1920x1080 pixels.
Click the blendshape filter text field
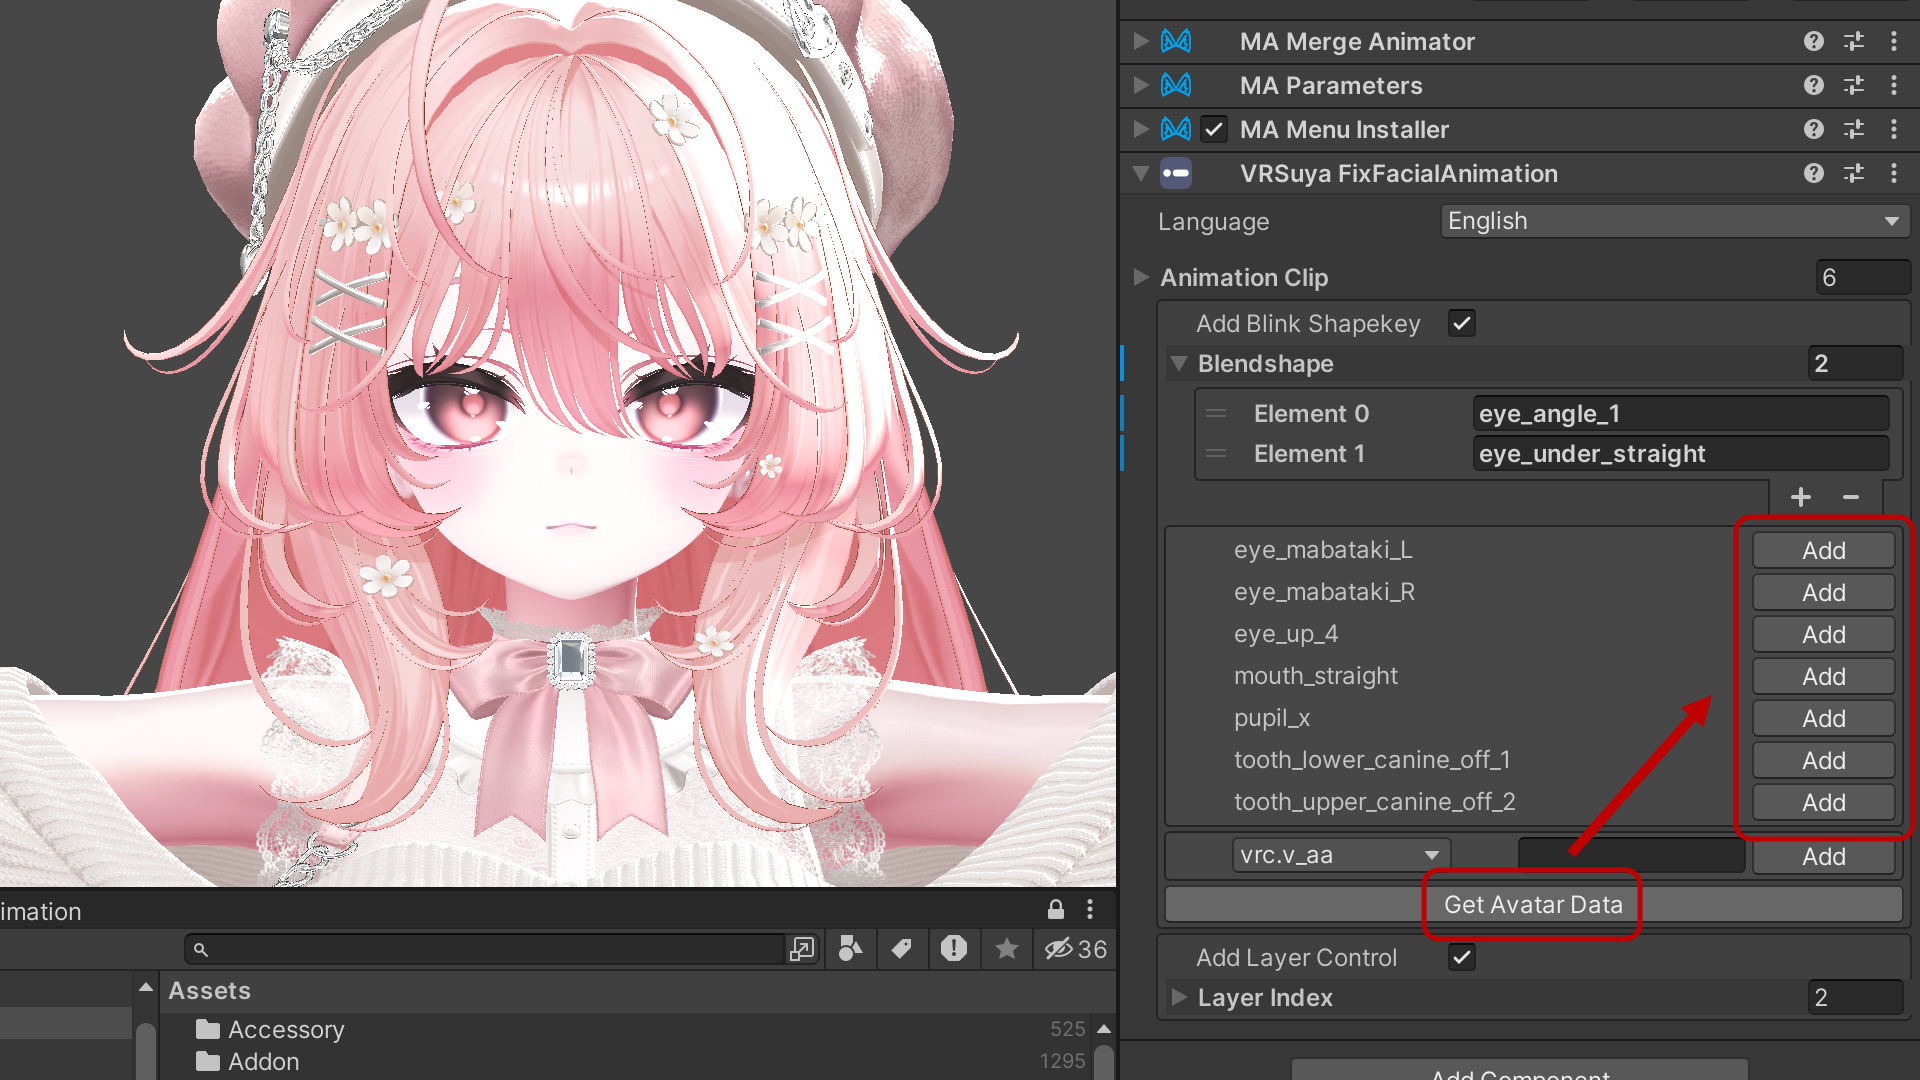[x=1631, y=855]
